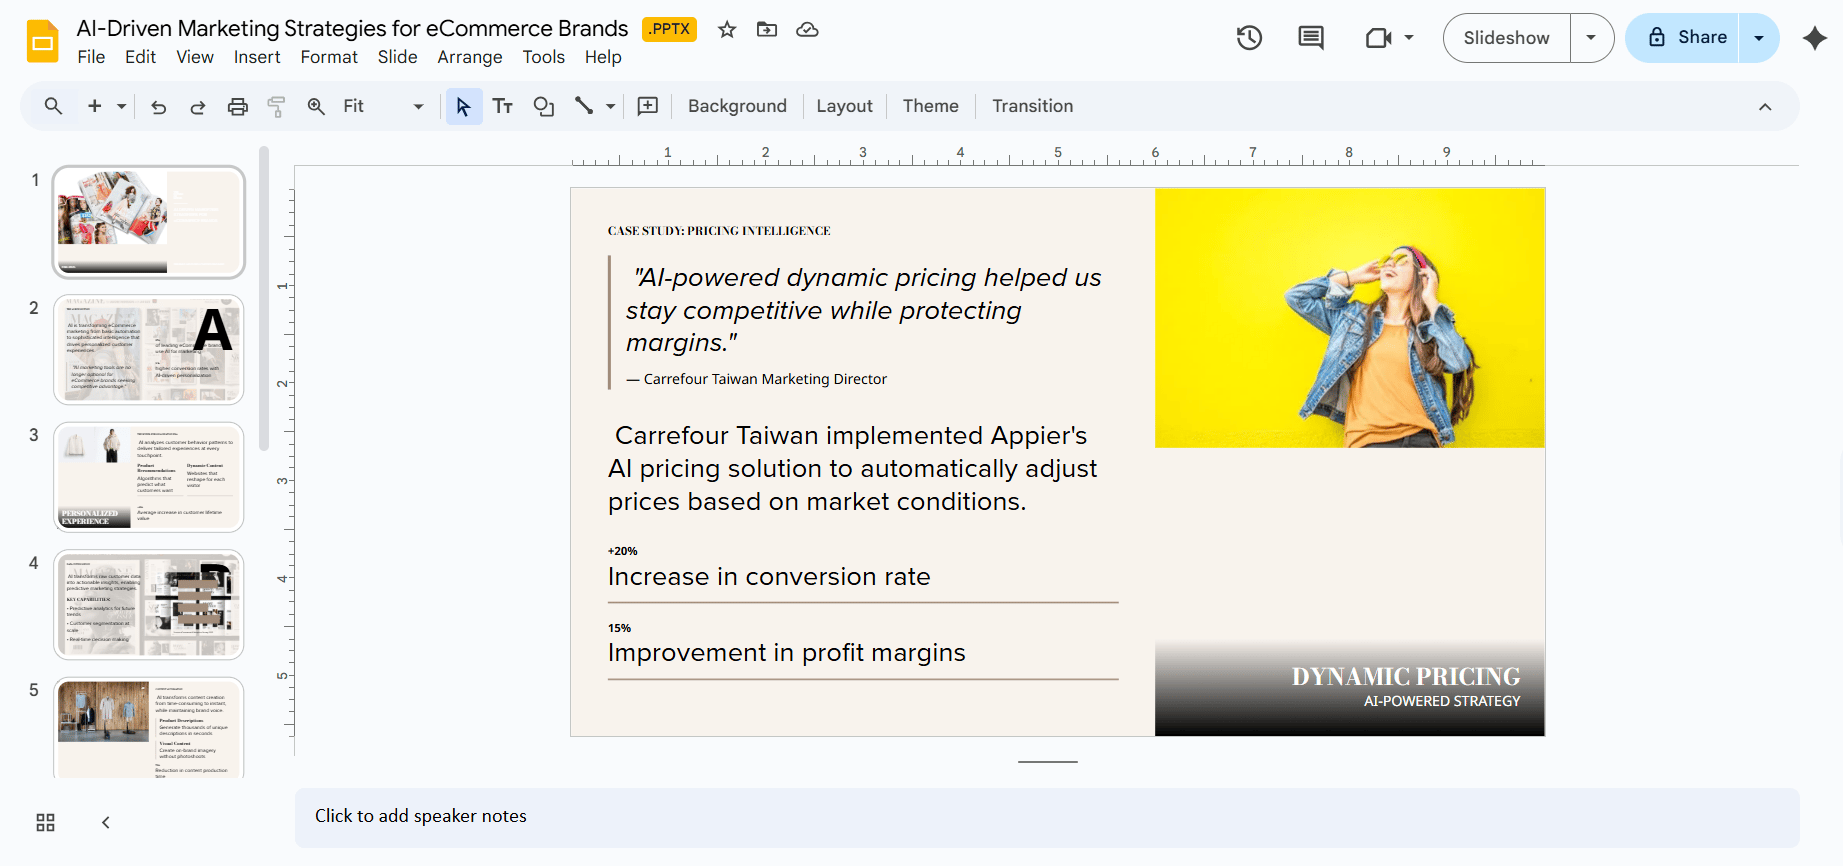The image size is (1843, 866).
Task: Open Share options dropdown arrow
Action: [1759, 38]
